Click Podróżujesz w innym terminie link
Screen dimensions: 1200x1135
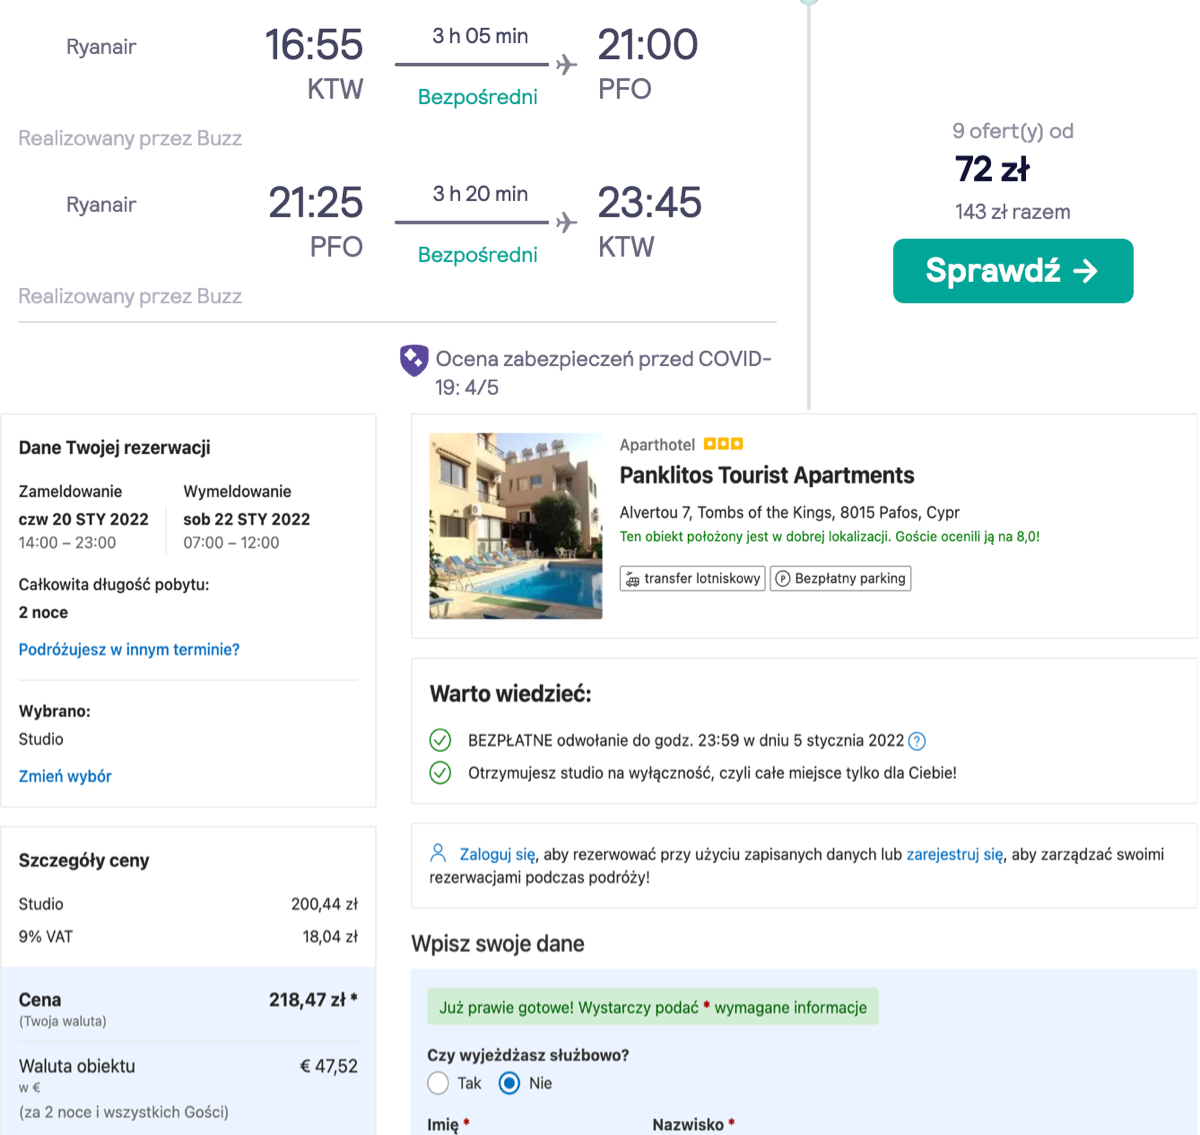[x=129, y=650]
